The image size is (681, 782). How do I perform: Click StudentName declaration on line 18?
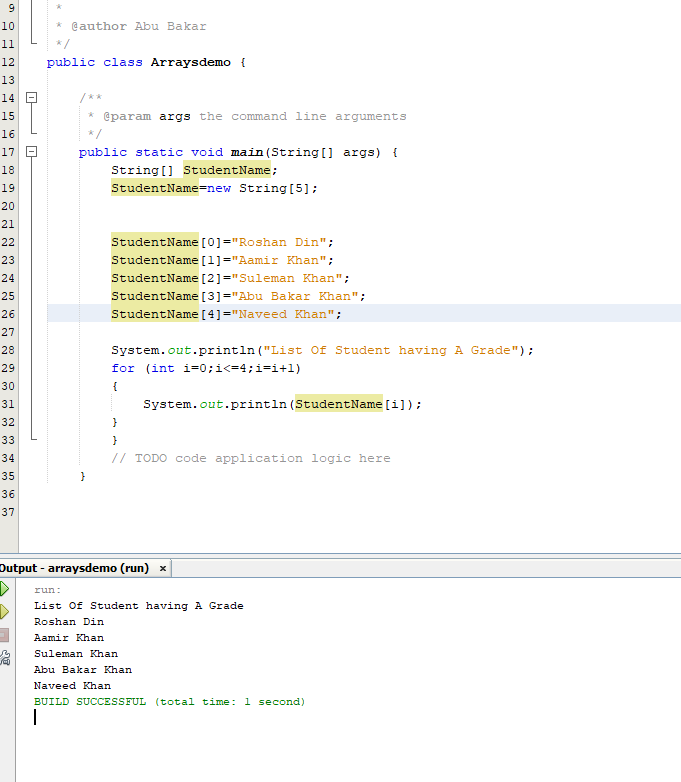tap(227, 170)
